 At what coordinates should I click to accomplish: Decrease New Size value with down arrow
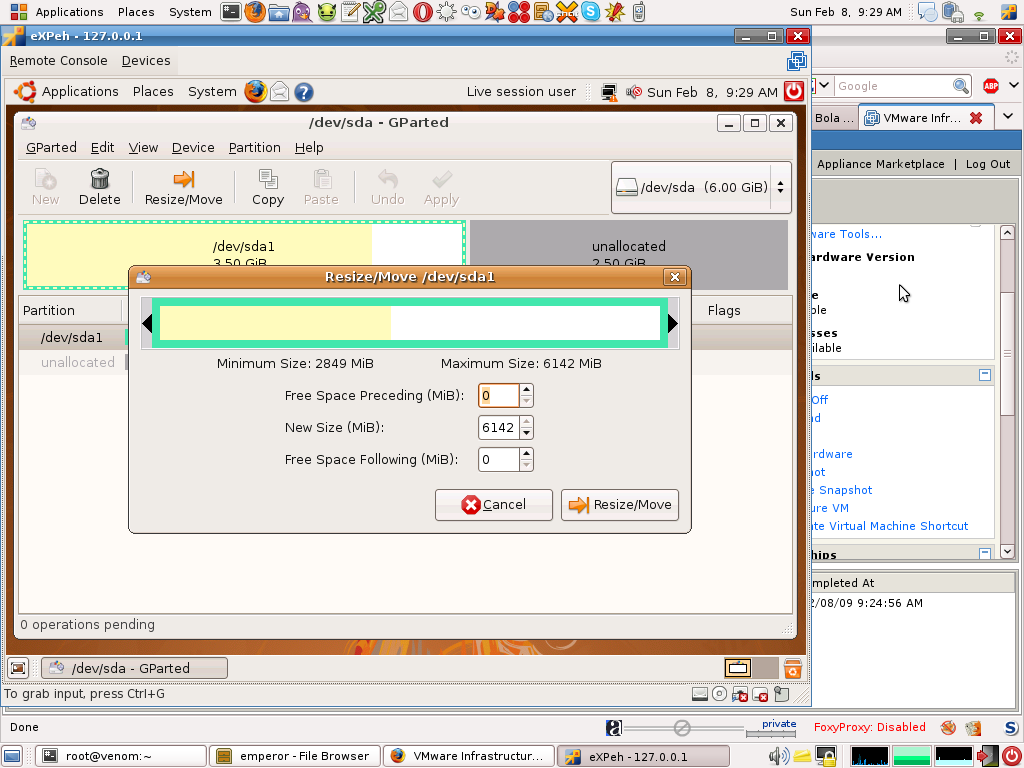click(x=526, y=434)
